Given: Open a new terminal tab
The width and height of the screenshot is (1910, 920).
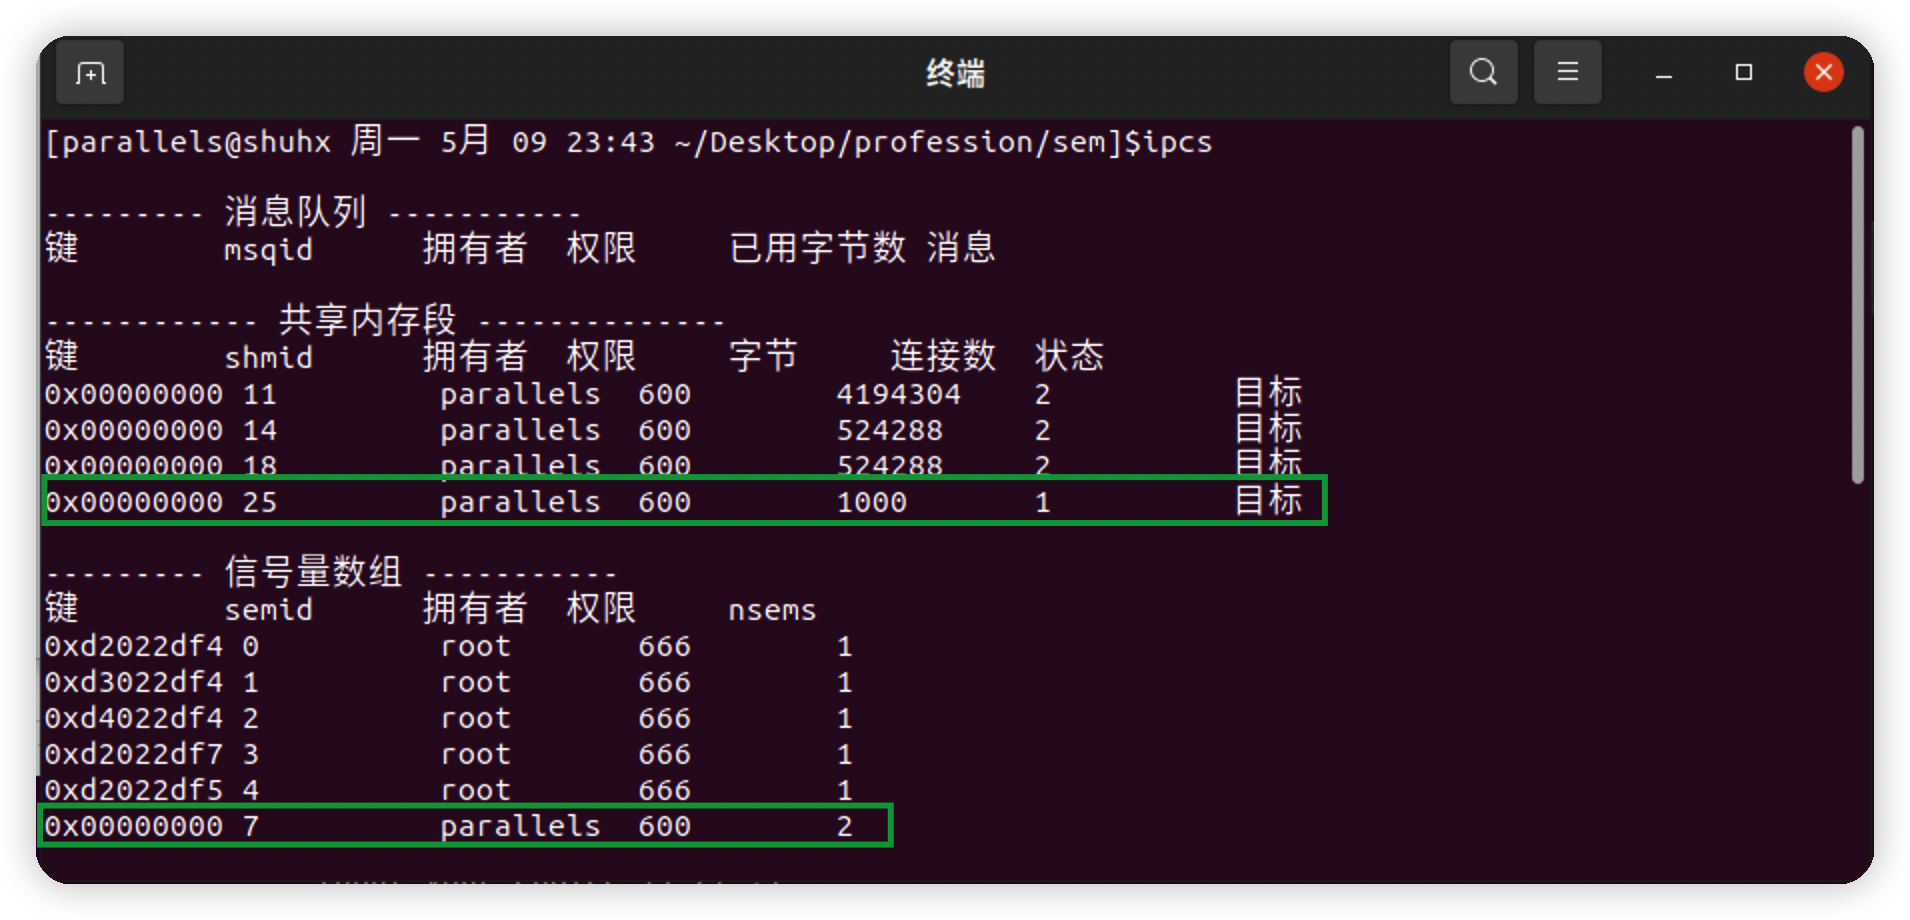Looking at the screenshot, I should (90, 73).
